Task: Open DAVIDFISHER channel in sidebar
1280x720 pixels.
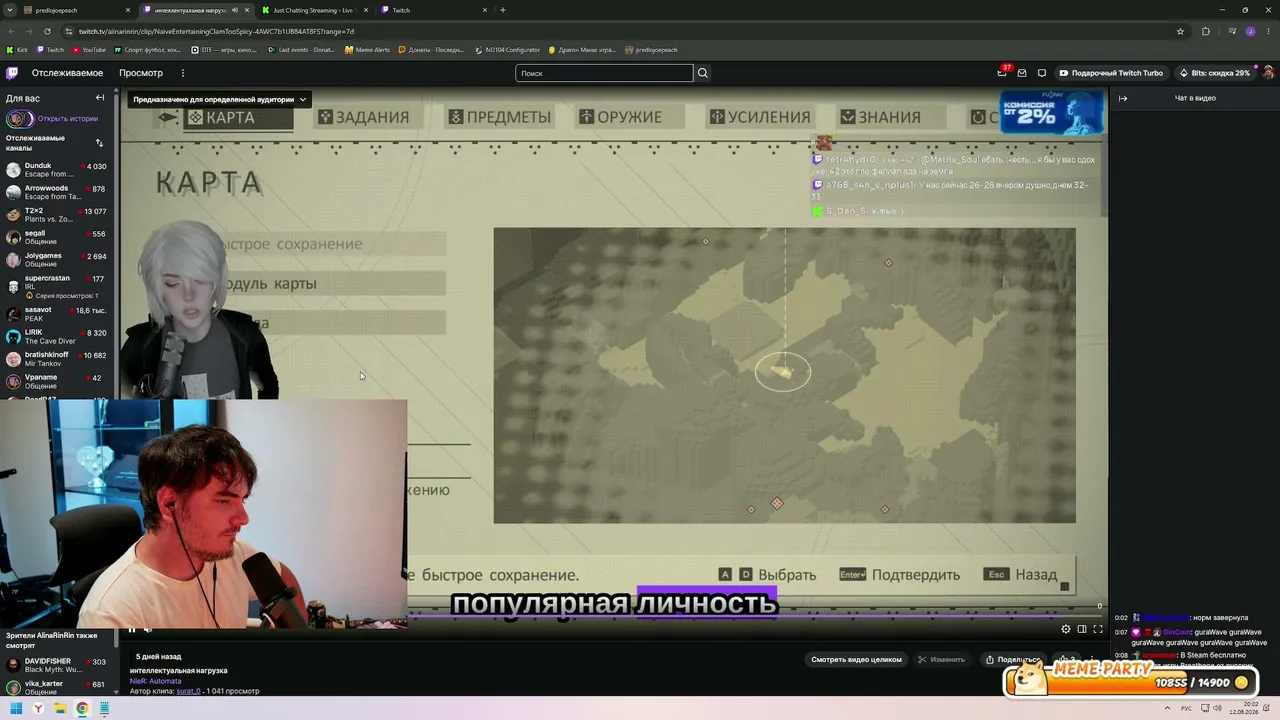Action: [56, 665]
